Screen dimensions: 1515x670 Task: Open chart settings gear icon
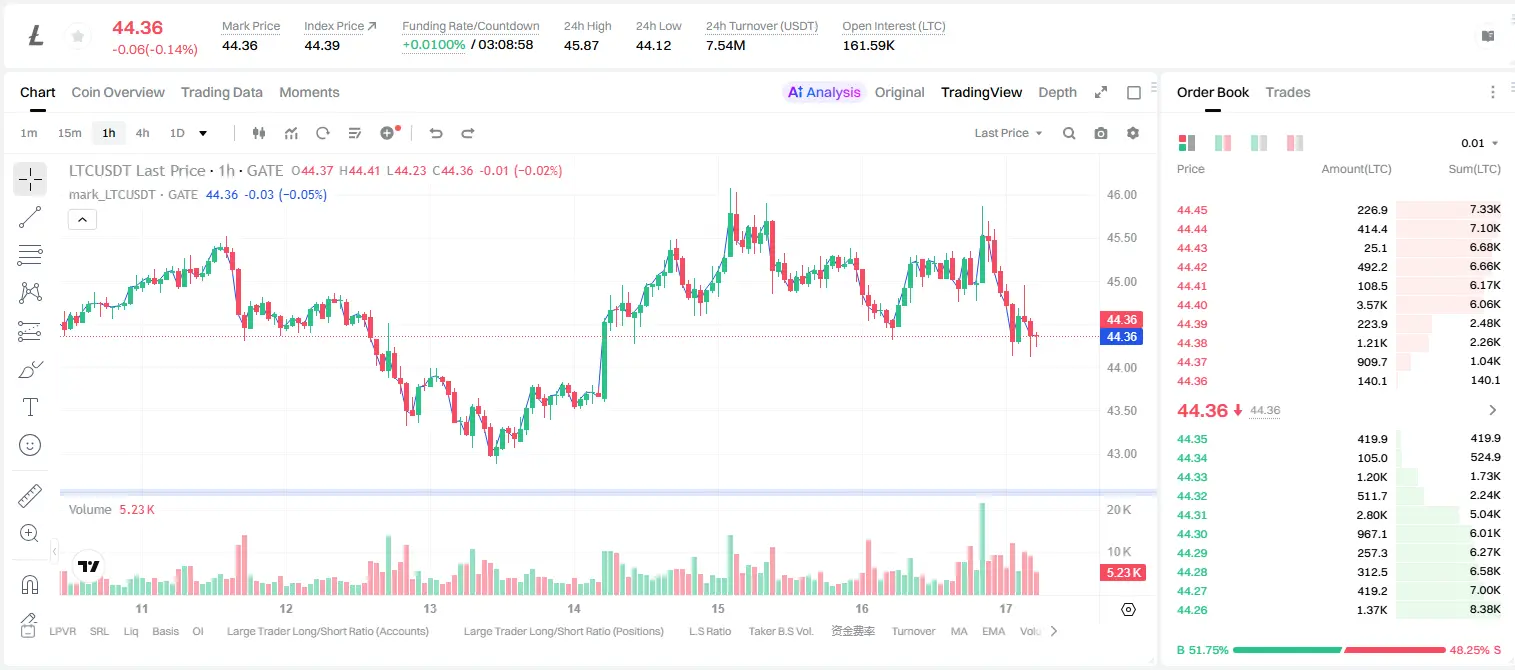click(x=1133, y=133)
